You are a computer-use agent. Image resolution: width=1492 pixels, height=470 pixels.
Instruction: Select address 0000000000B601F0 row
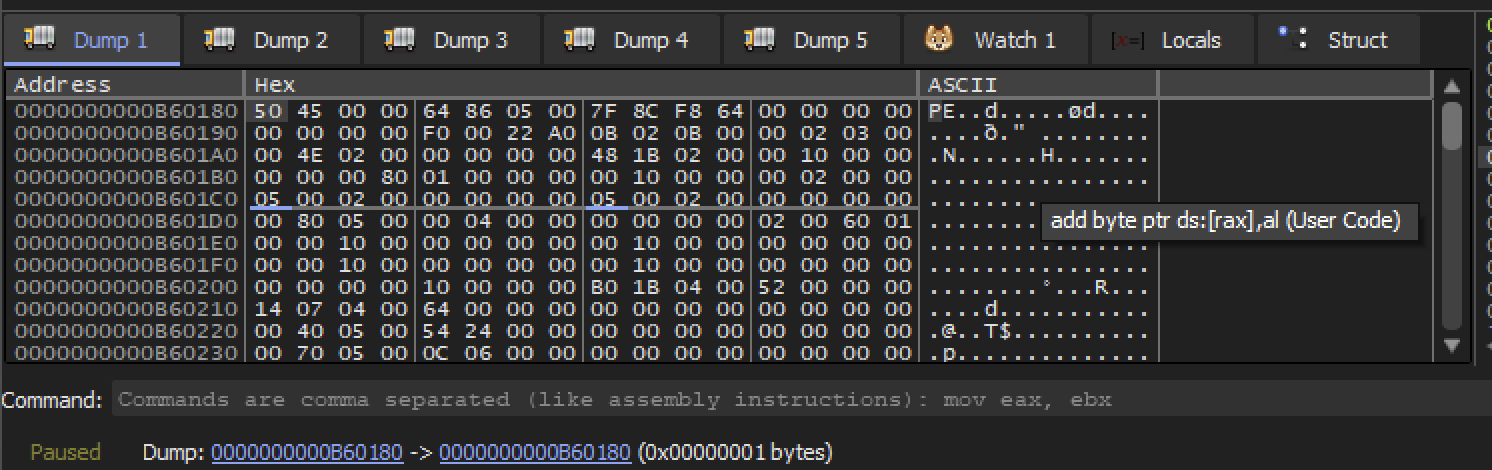(125, 265)
